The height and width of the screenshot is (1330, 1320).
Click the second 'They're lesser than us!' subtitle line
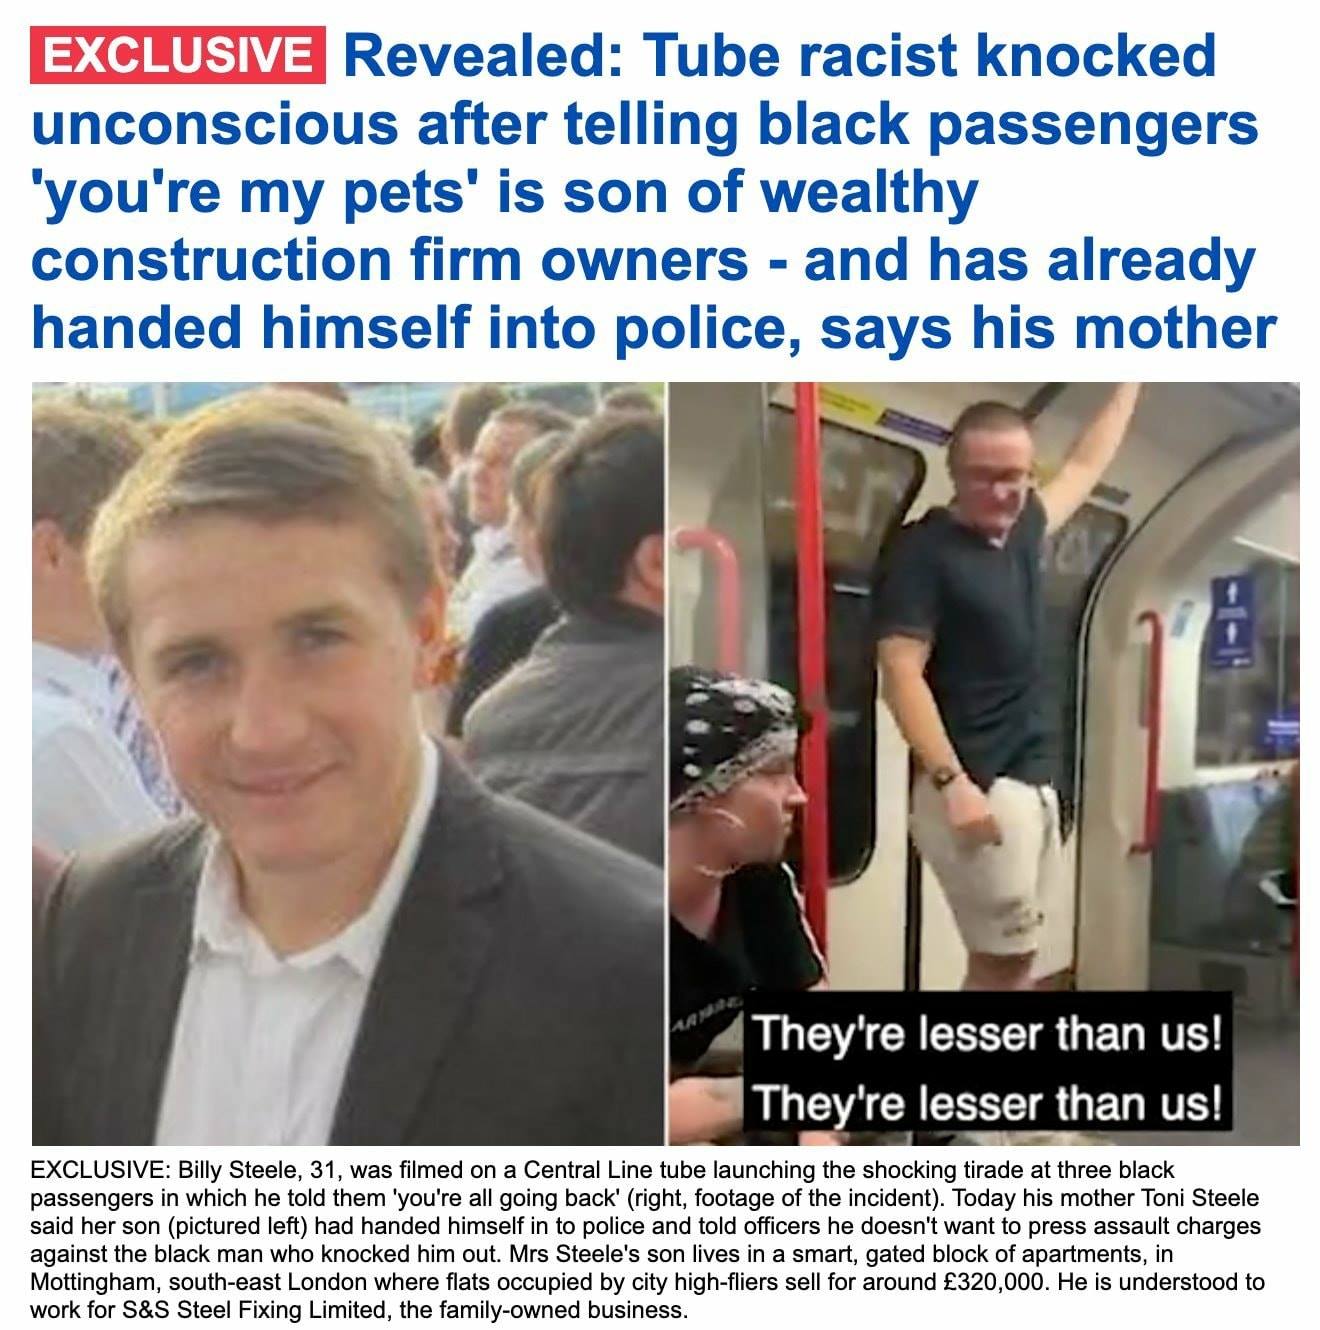988,1103
